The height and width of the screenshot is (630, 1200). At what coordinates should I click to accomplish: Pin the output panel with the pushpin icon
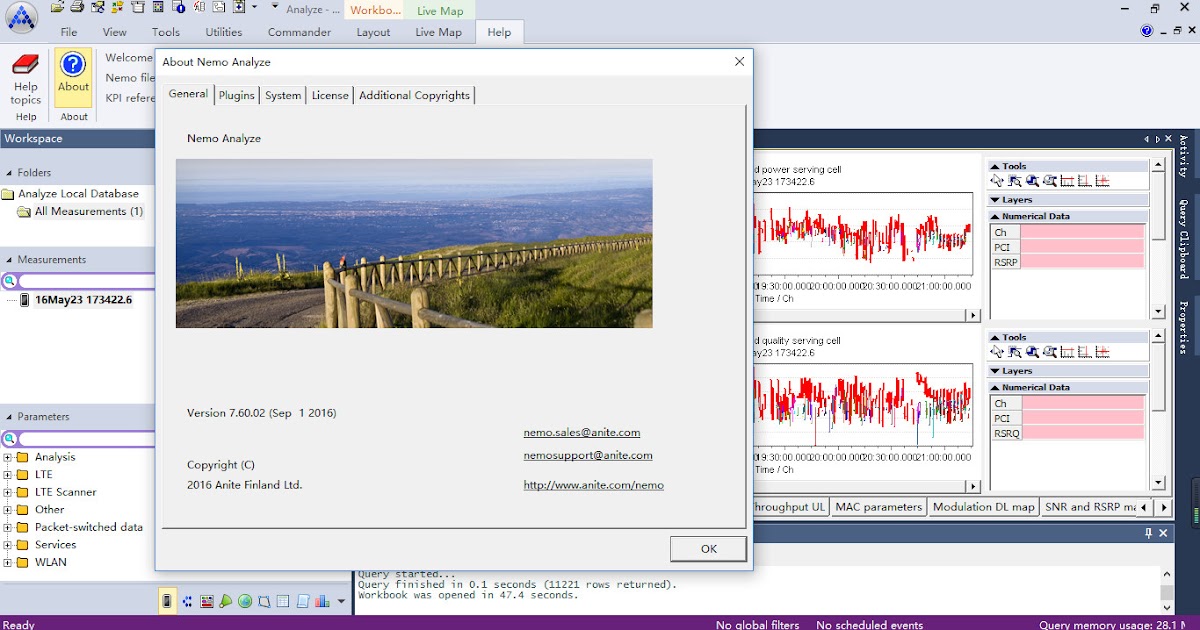[1149, 533]
